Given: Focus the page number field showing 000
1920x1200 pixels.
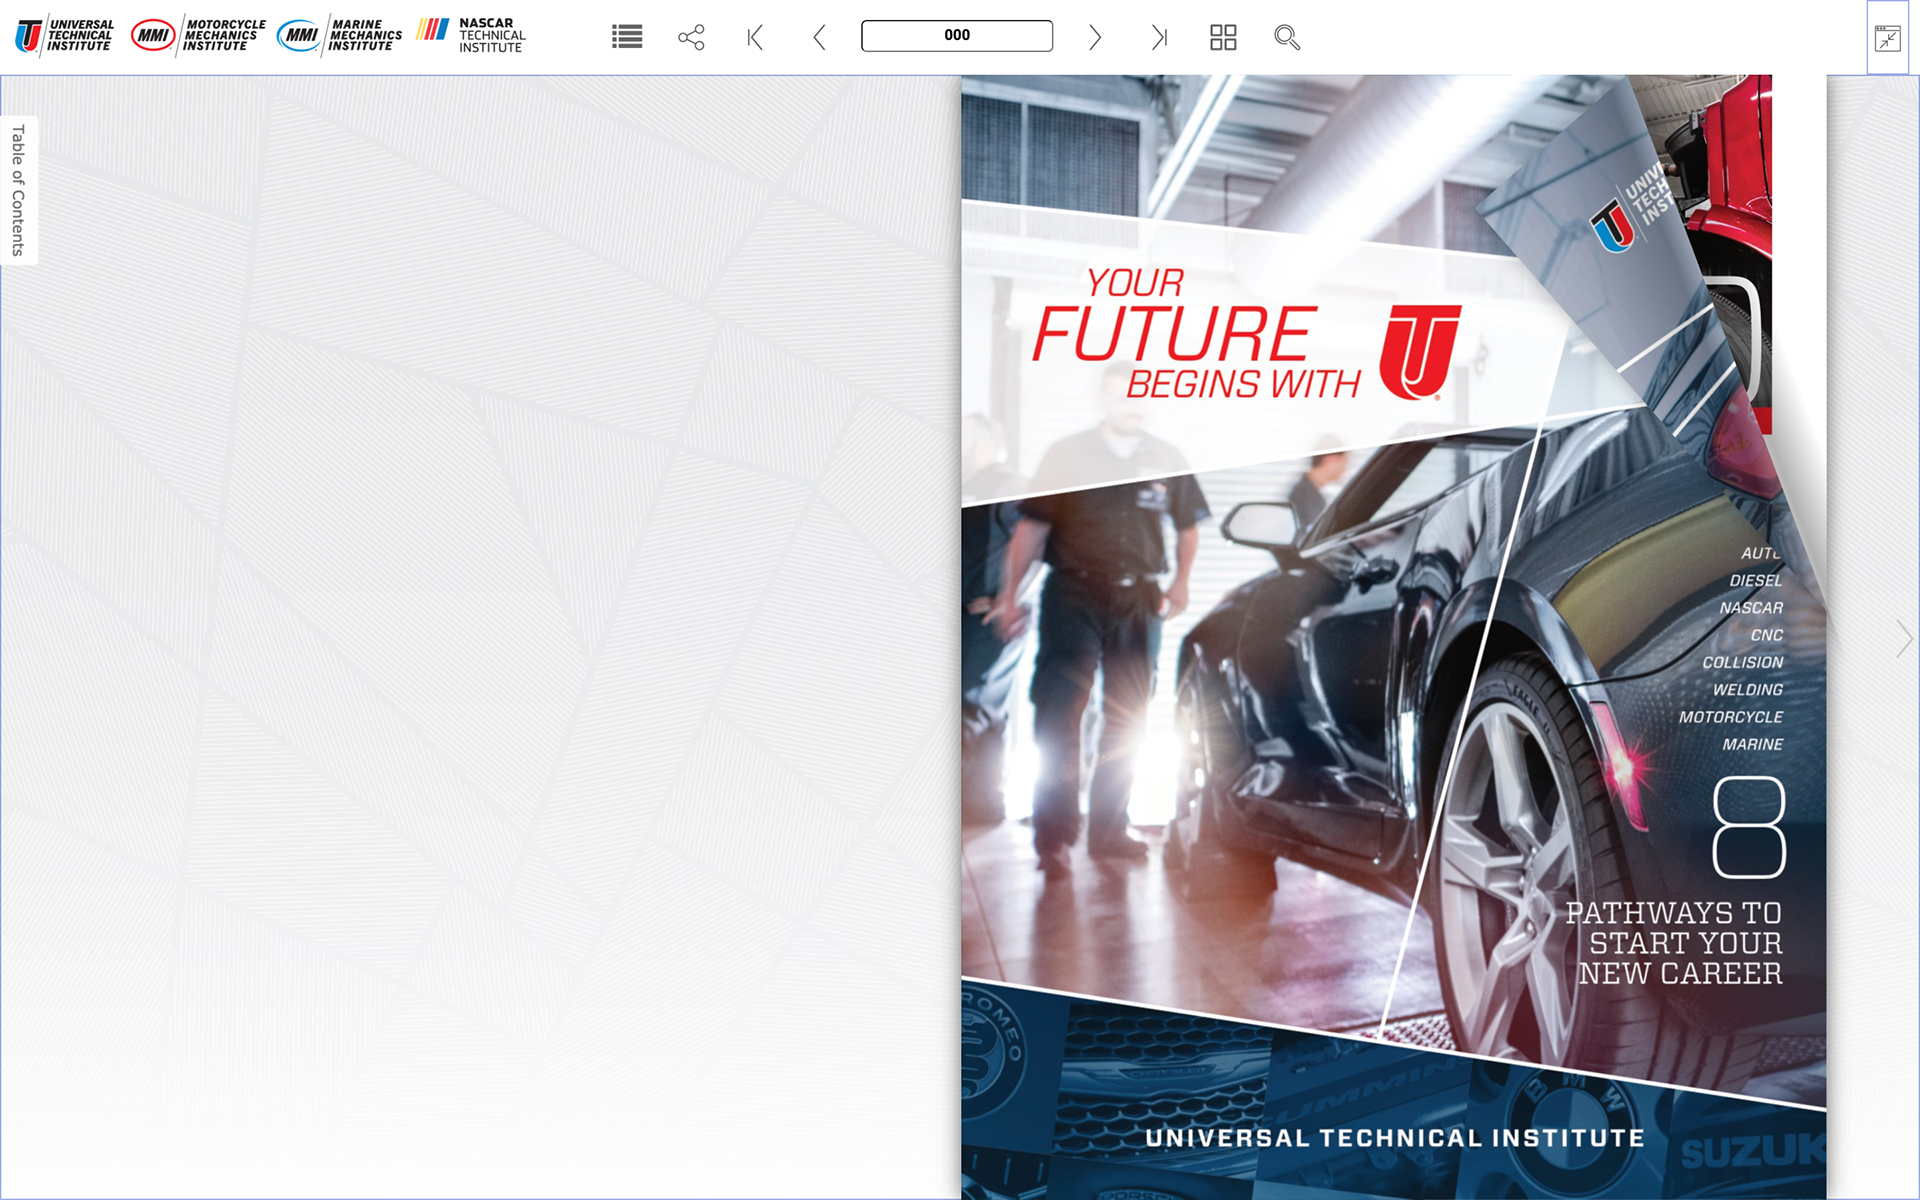Looking at the screenshot, I should [x=957, y=36].
